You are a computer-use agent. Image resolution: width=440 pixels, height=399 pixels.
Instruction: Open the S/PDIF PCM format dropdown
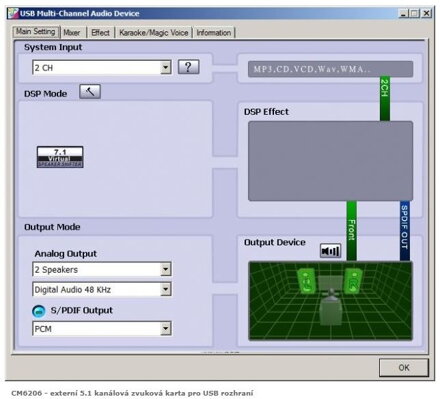click(x=165, y=329)
